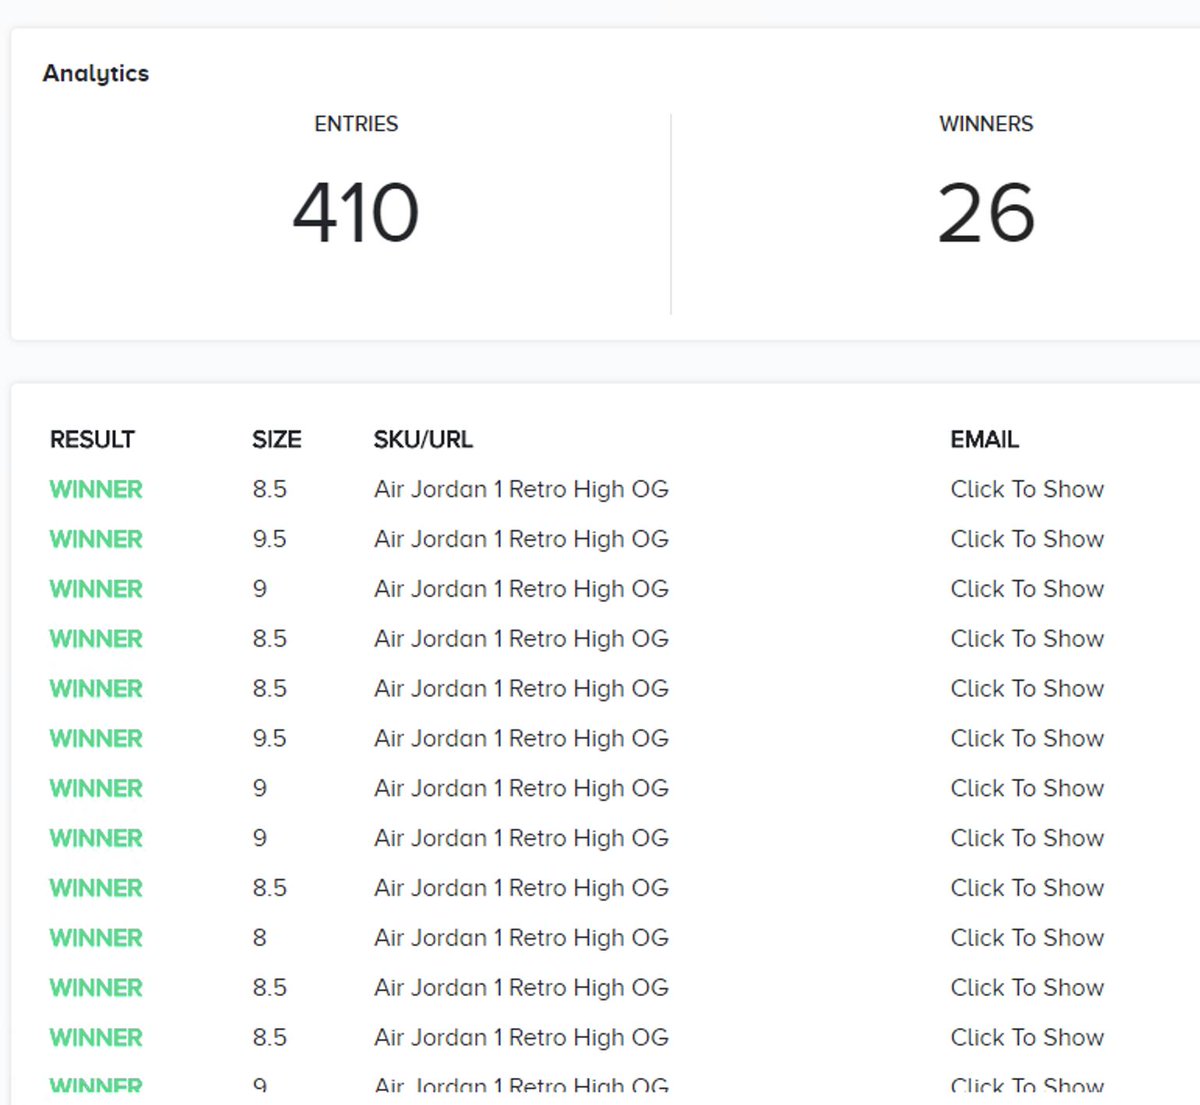The height and width of the screenshot is (1105, 1200).
Task: Select size 8.5 in first table row
Action: pyautogui.click(x=269, y=489)
